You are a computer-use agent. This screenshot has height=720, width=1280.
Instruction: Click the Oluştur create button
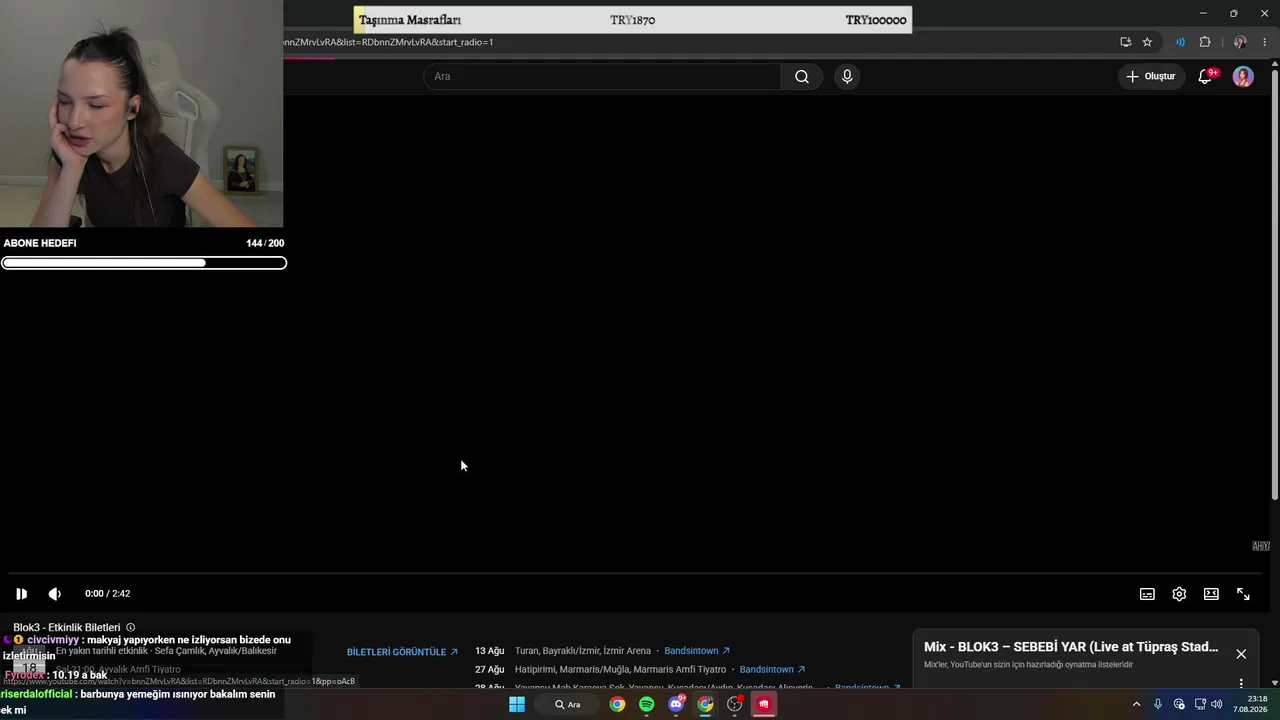pos(1150,76)
